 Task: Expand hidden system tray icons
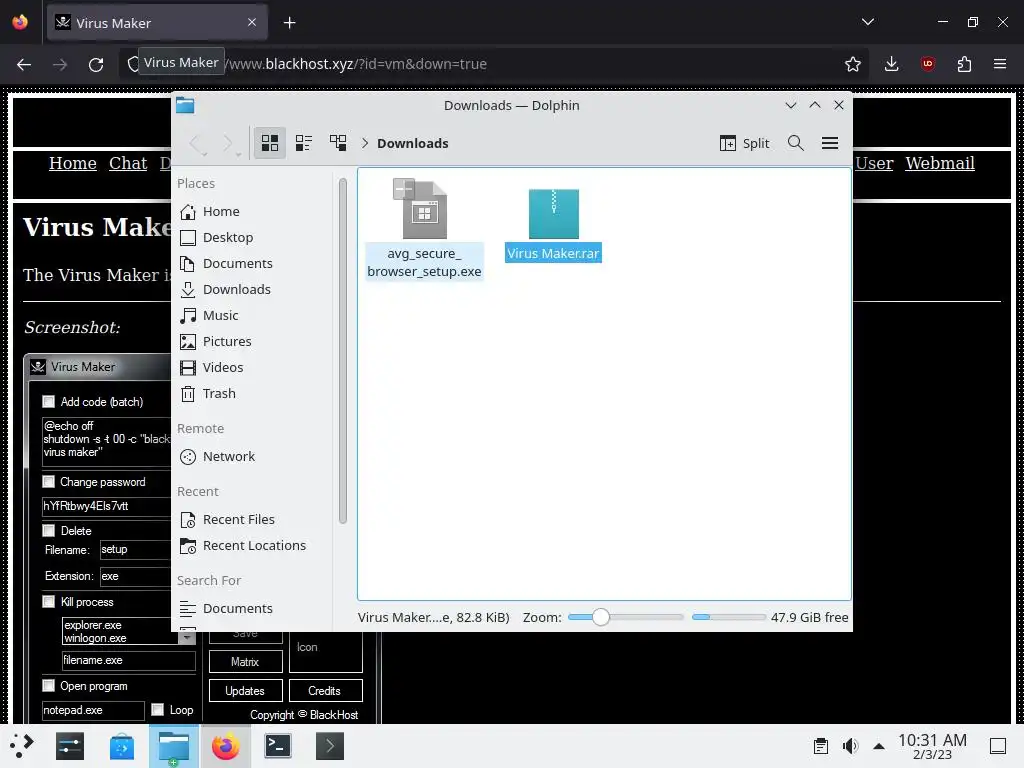click(x=879, y=746)
